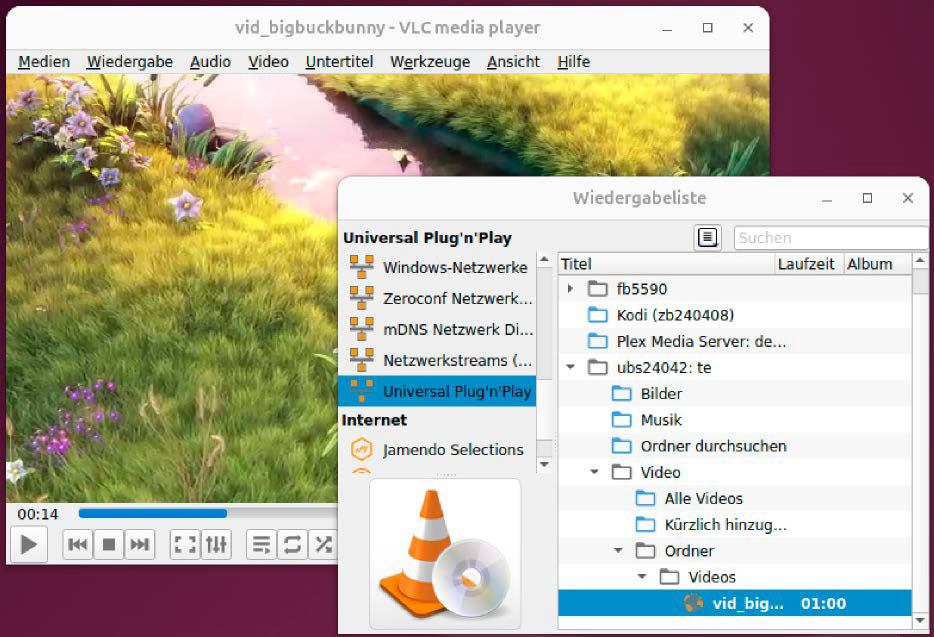Collapse the ubs24042: te node
Screen dimensions: 934x637
tap(571, 367)
